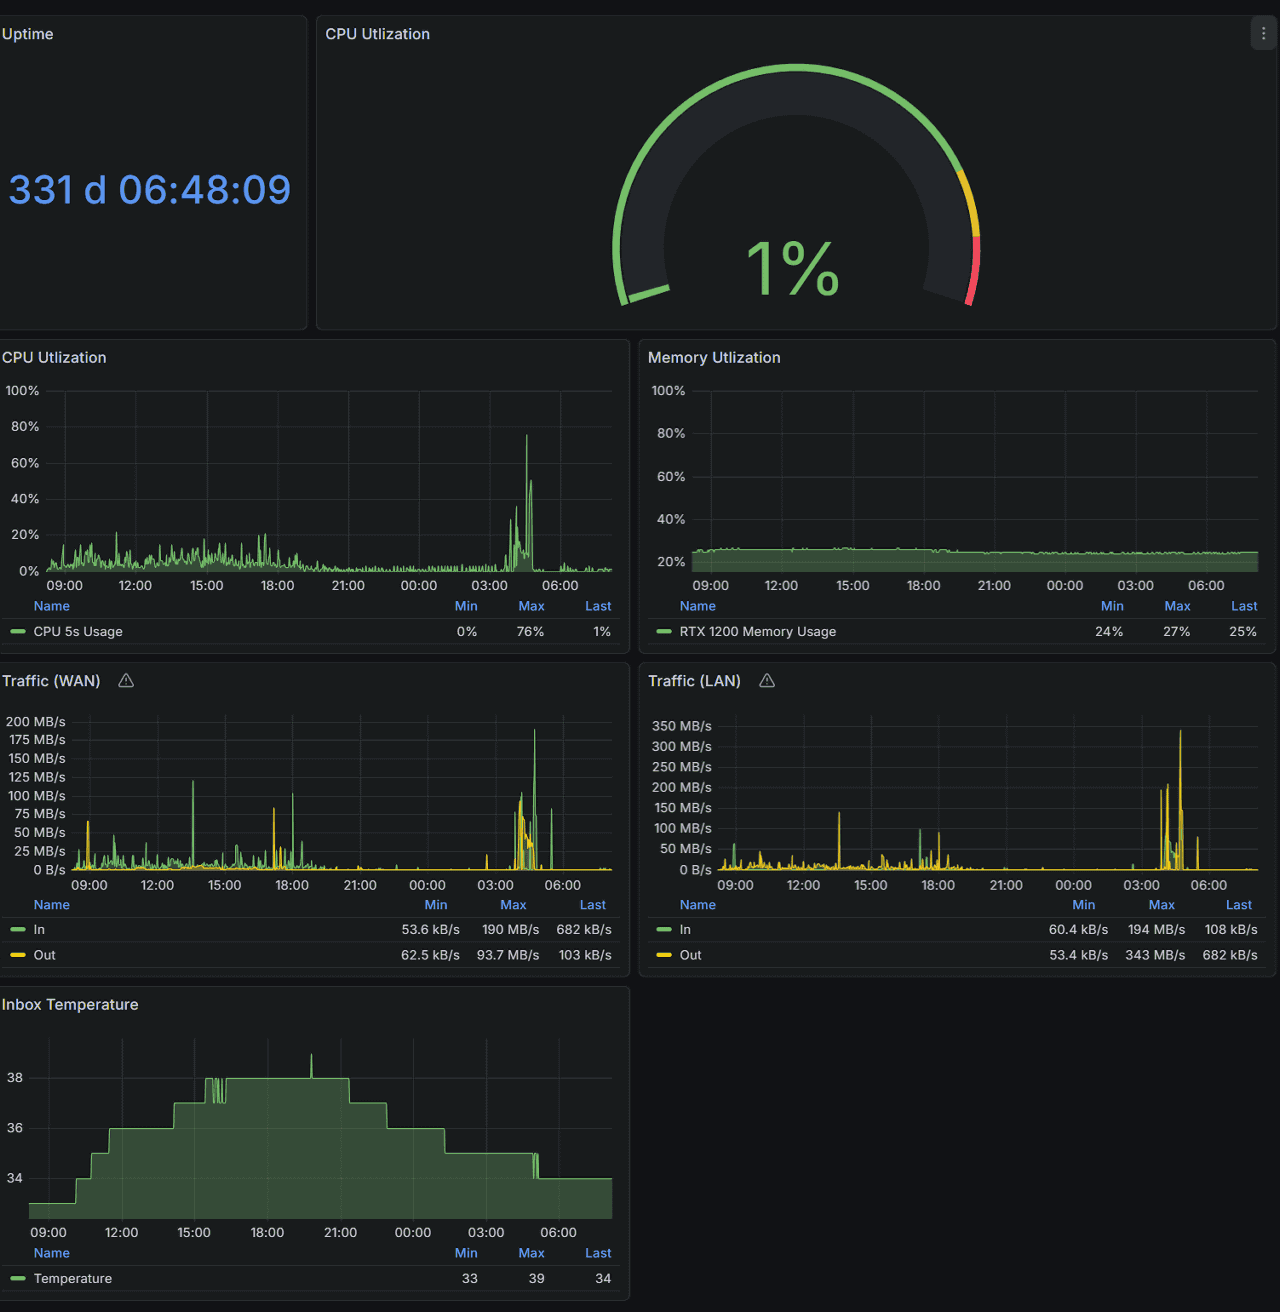This screenshot has width=1280, height=1312.
Task: Click the yellow Out marker in Traffic (WAN) legend
Action: 18,955
